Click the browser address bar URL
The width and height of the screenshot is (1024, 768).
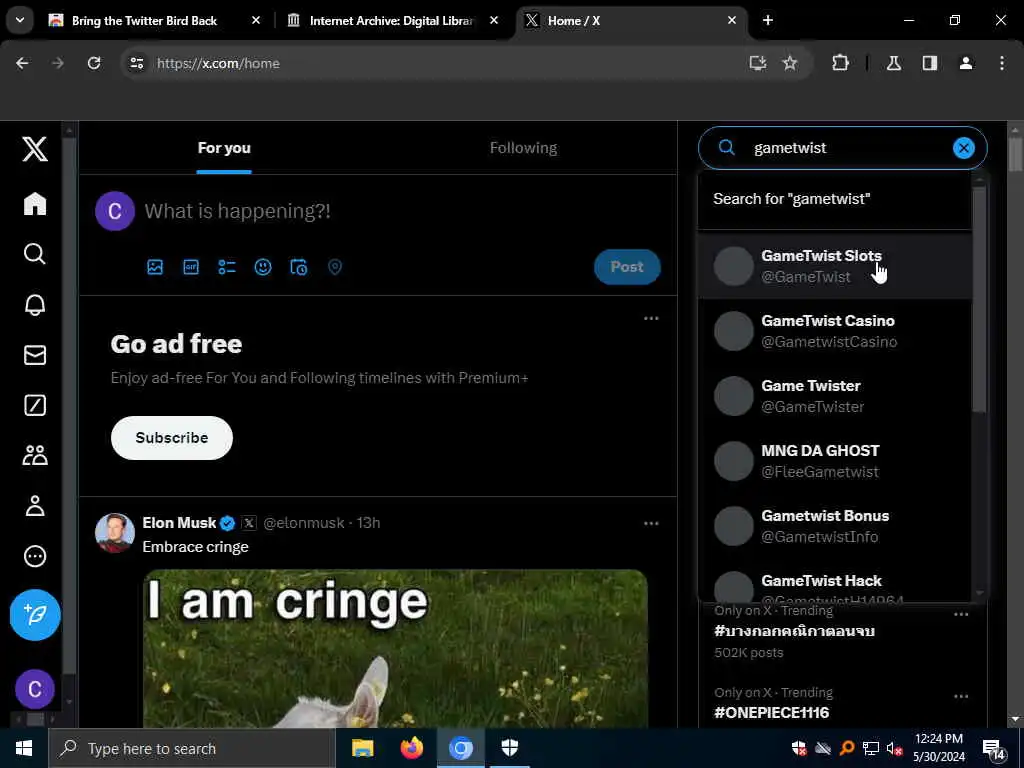218,63
